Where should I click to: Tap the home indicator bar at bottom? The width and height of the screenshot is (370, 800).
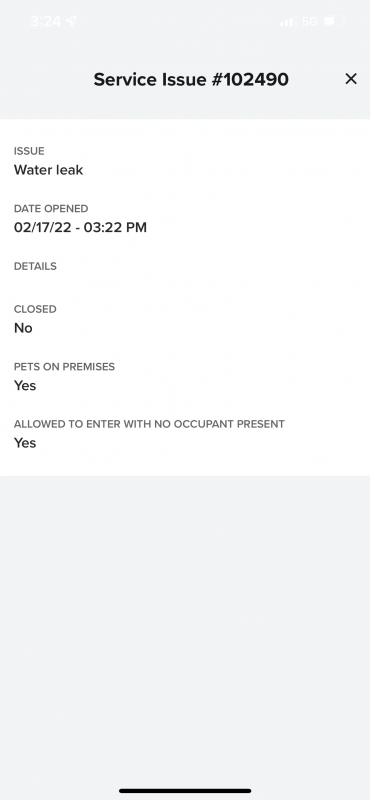185,791
